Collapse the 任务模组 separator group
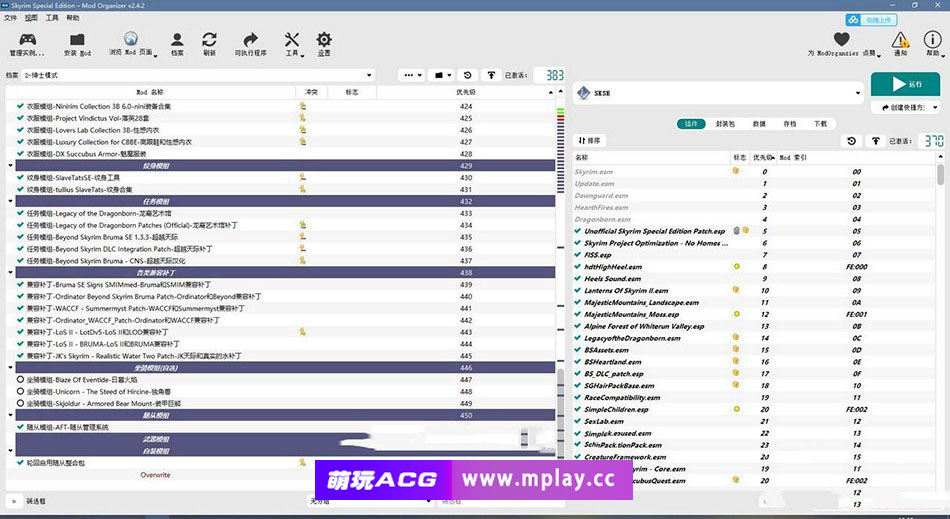 [x=11, y=201]
